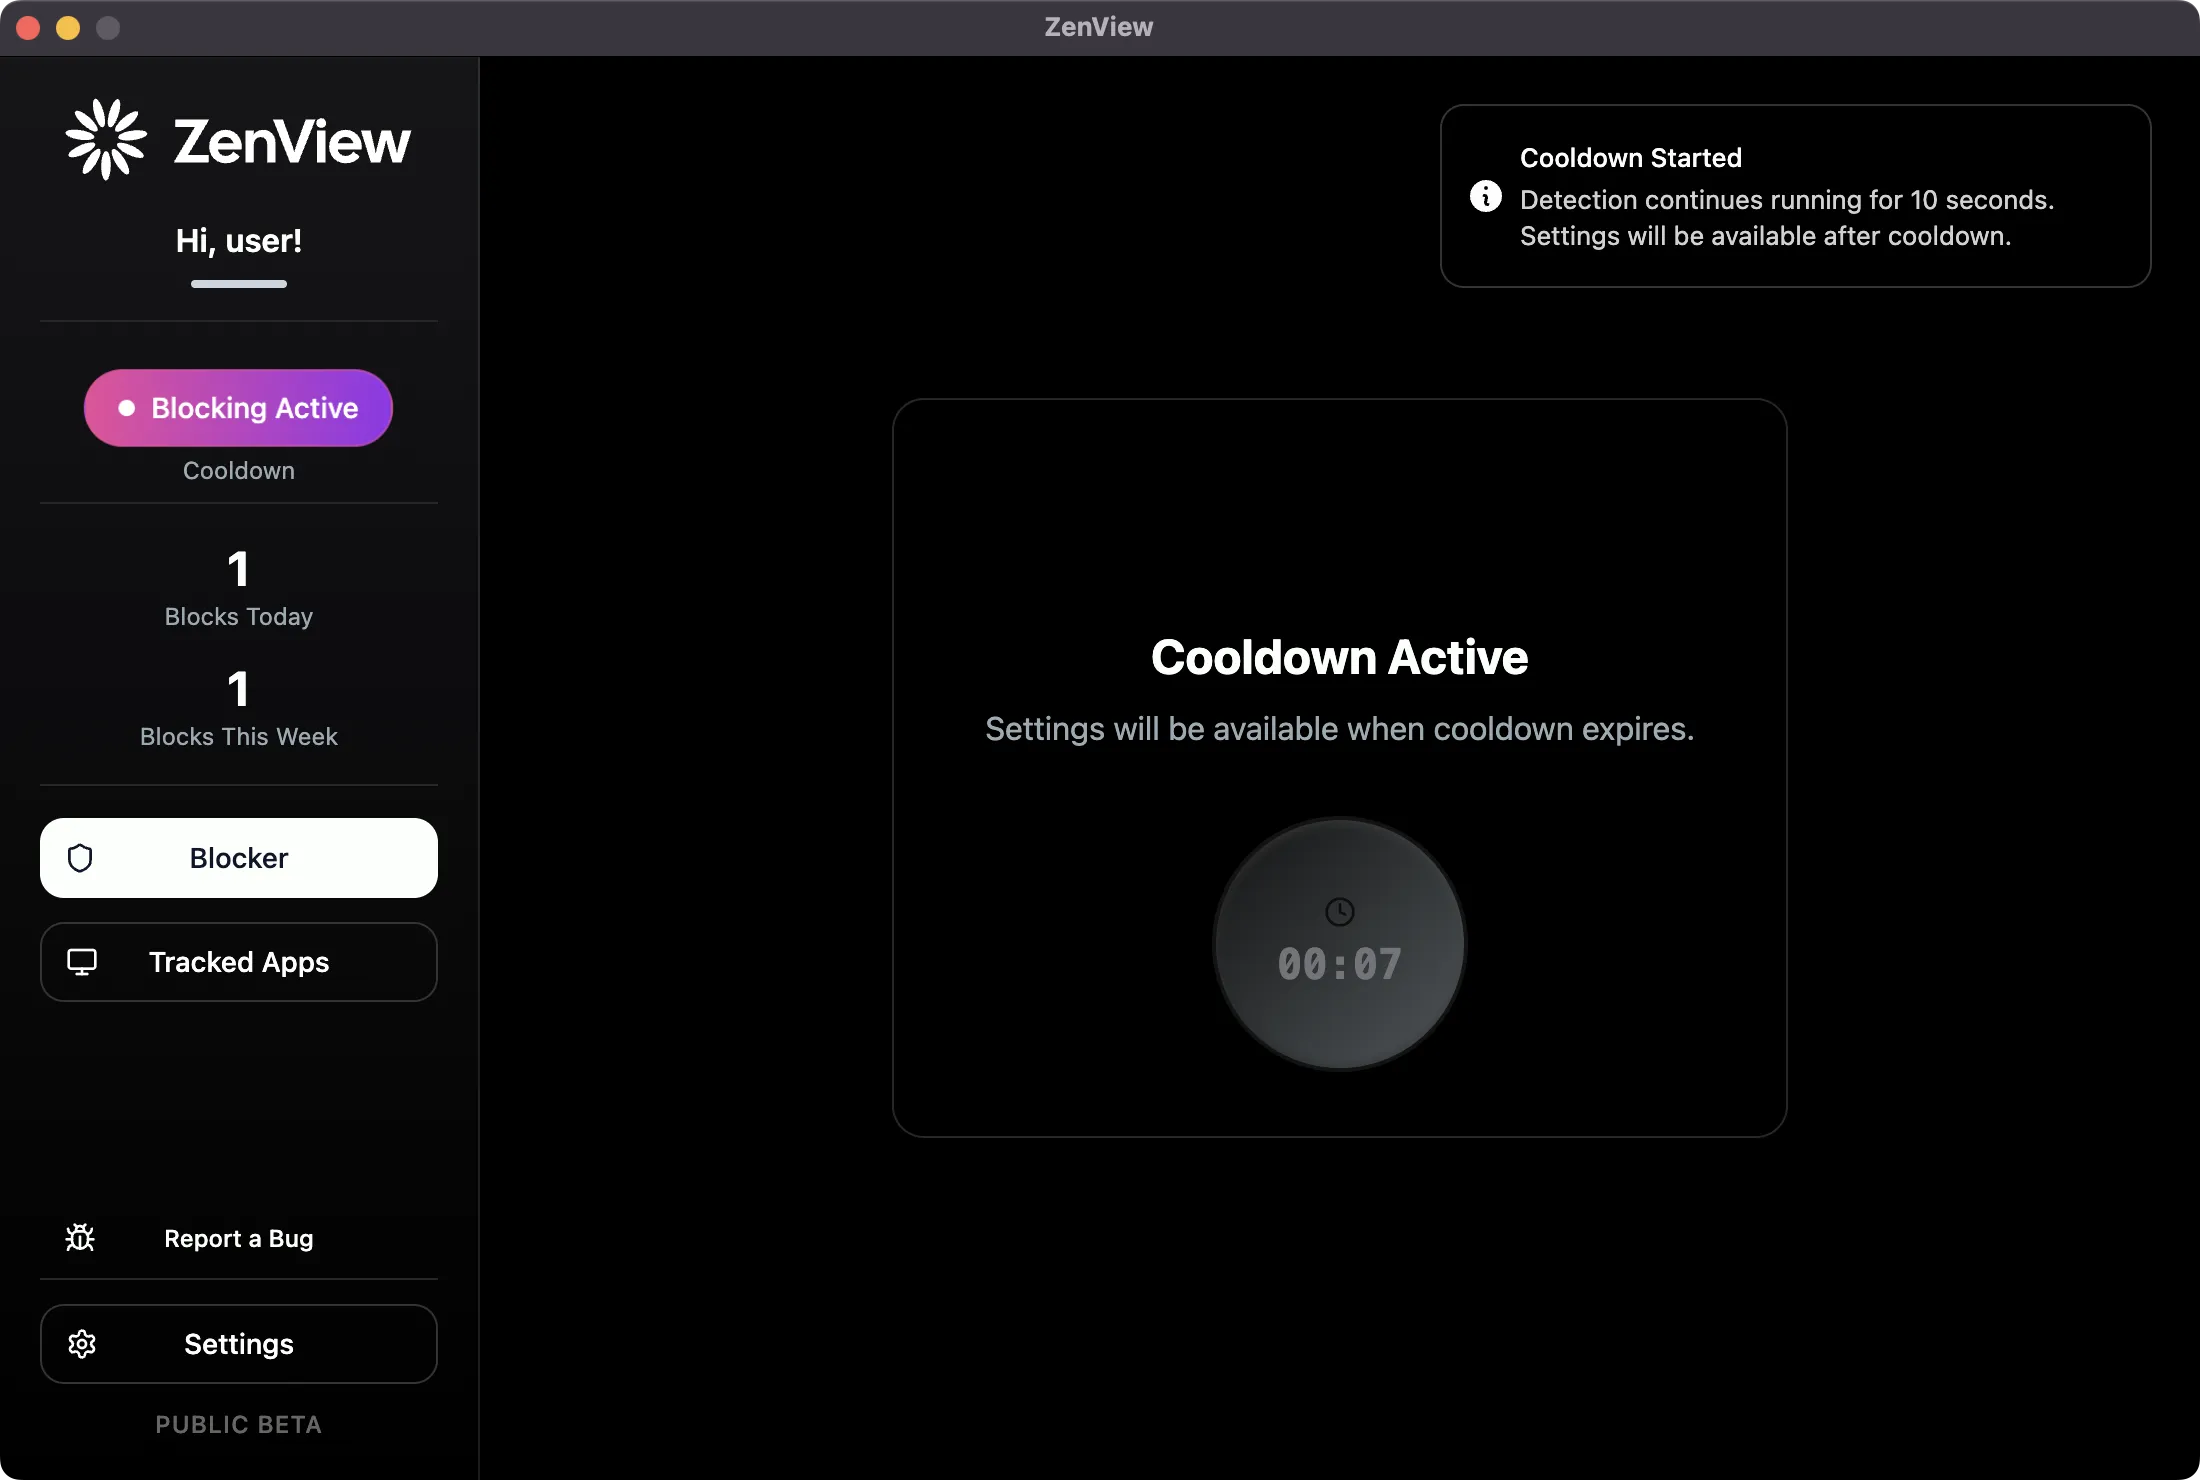Open Settings from the sidebar
The image size is (2200, 1480).
click(x=238, y=1344)
